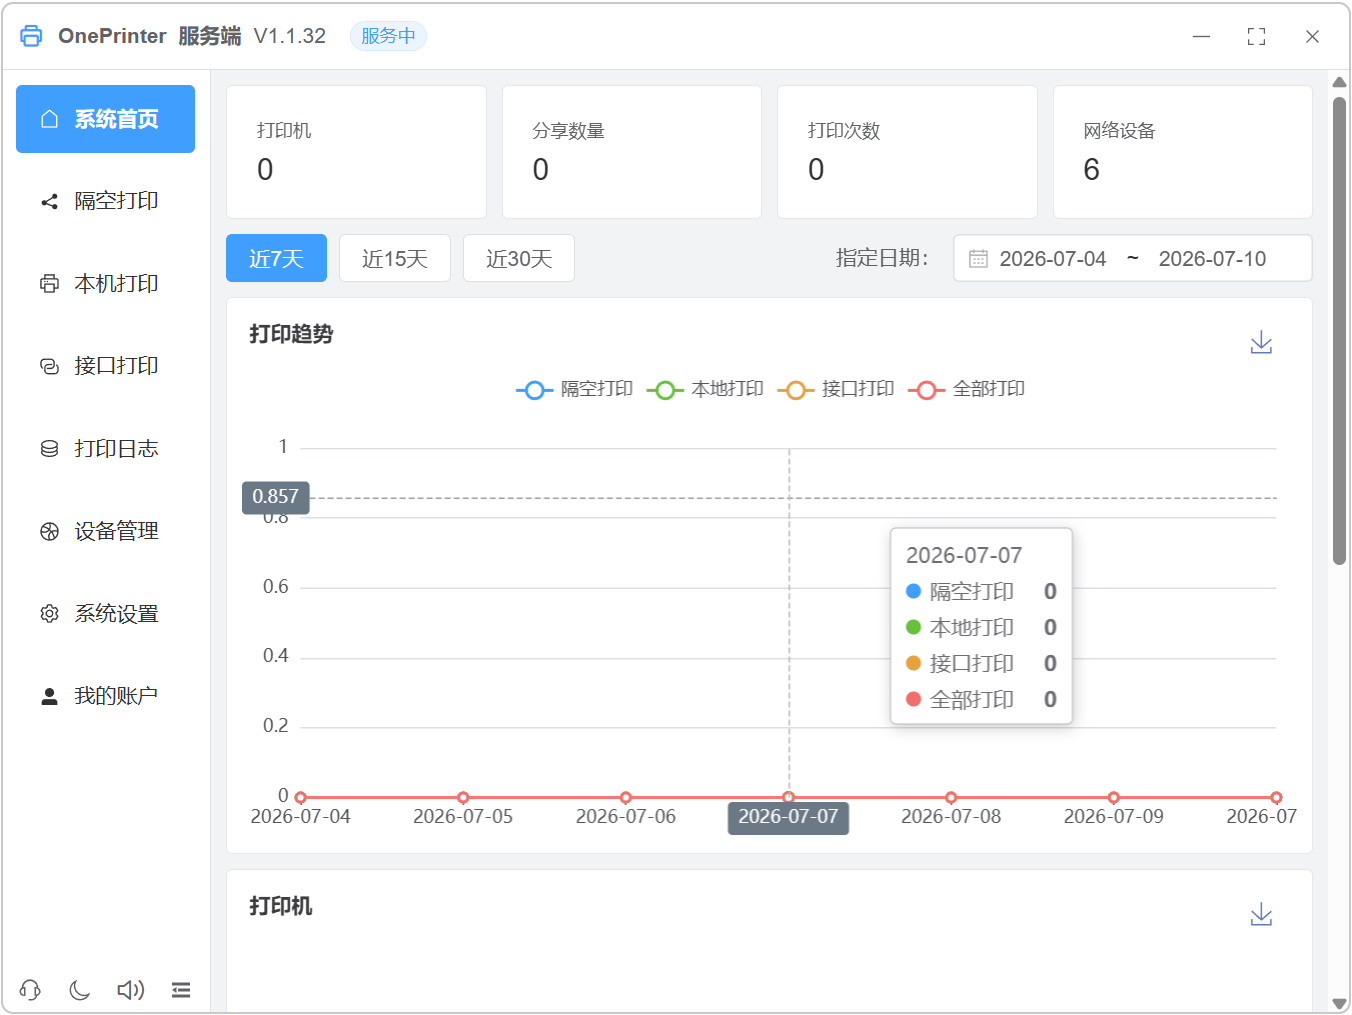Go to 隔空打印 in the sidebar
The image size is (1352, 1015).
pos(105,201)
